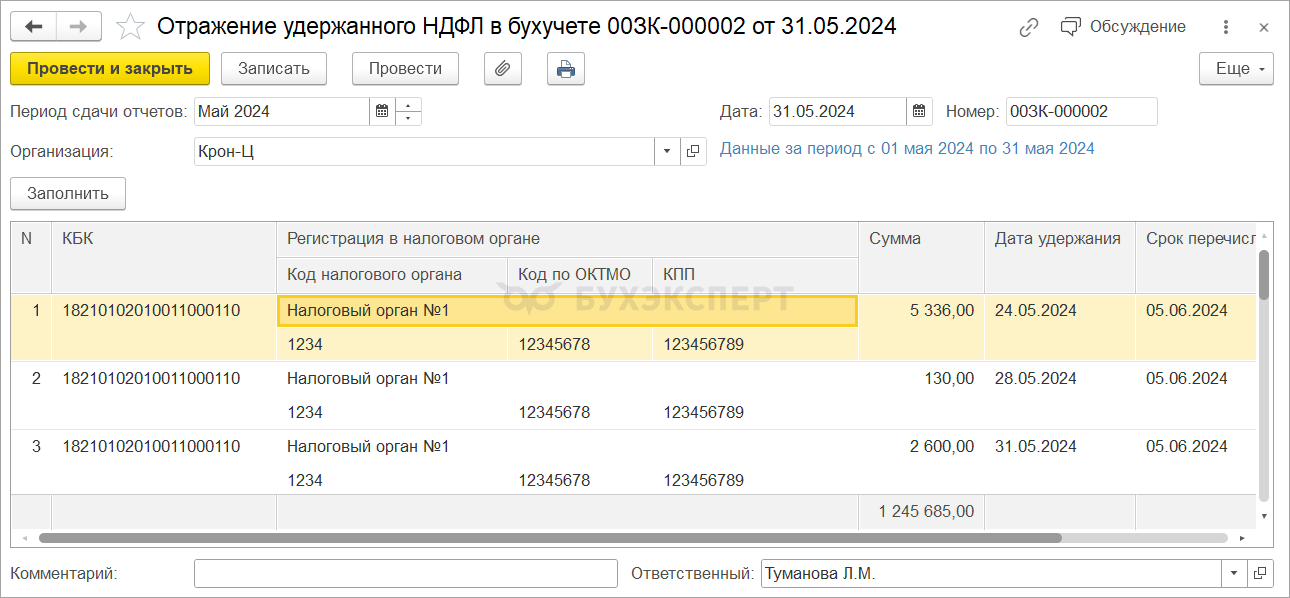1290x598 pixels.
Task: Open calendar for reporting period field
Action: (382, 112)
